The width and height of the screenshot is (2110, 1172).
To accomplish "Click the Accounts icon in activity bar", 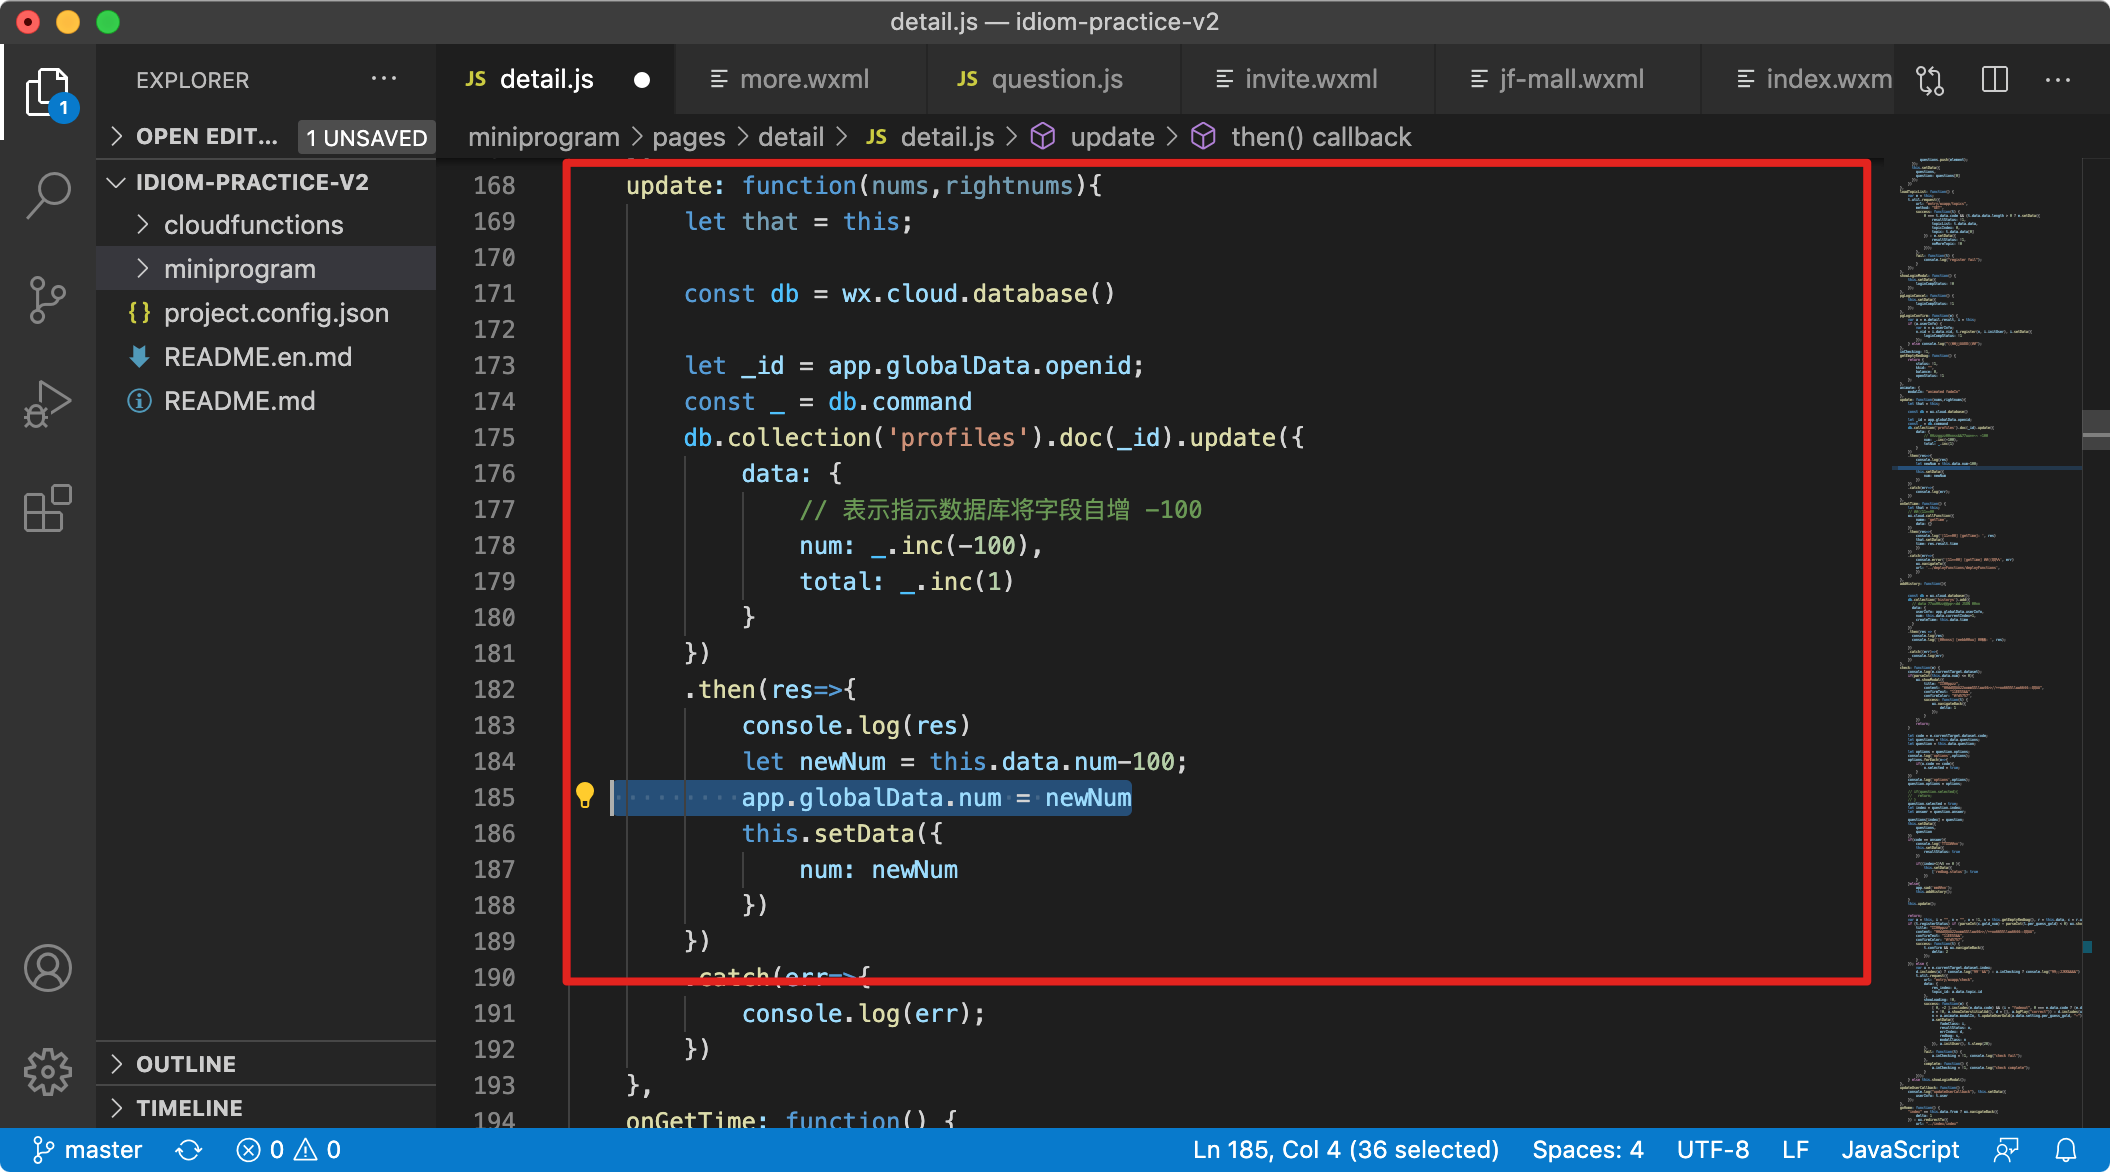I will pos(48,968).
